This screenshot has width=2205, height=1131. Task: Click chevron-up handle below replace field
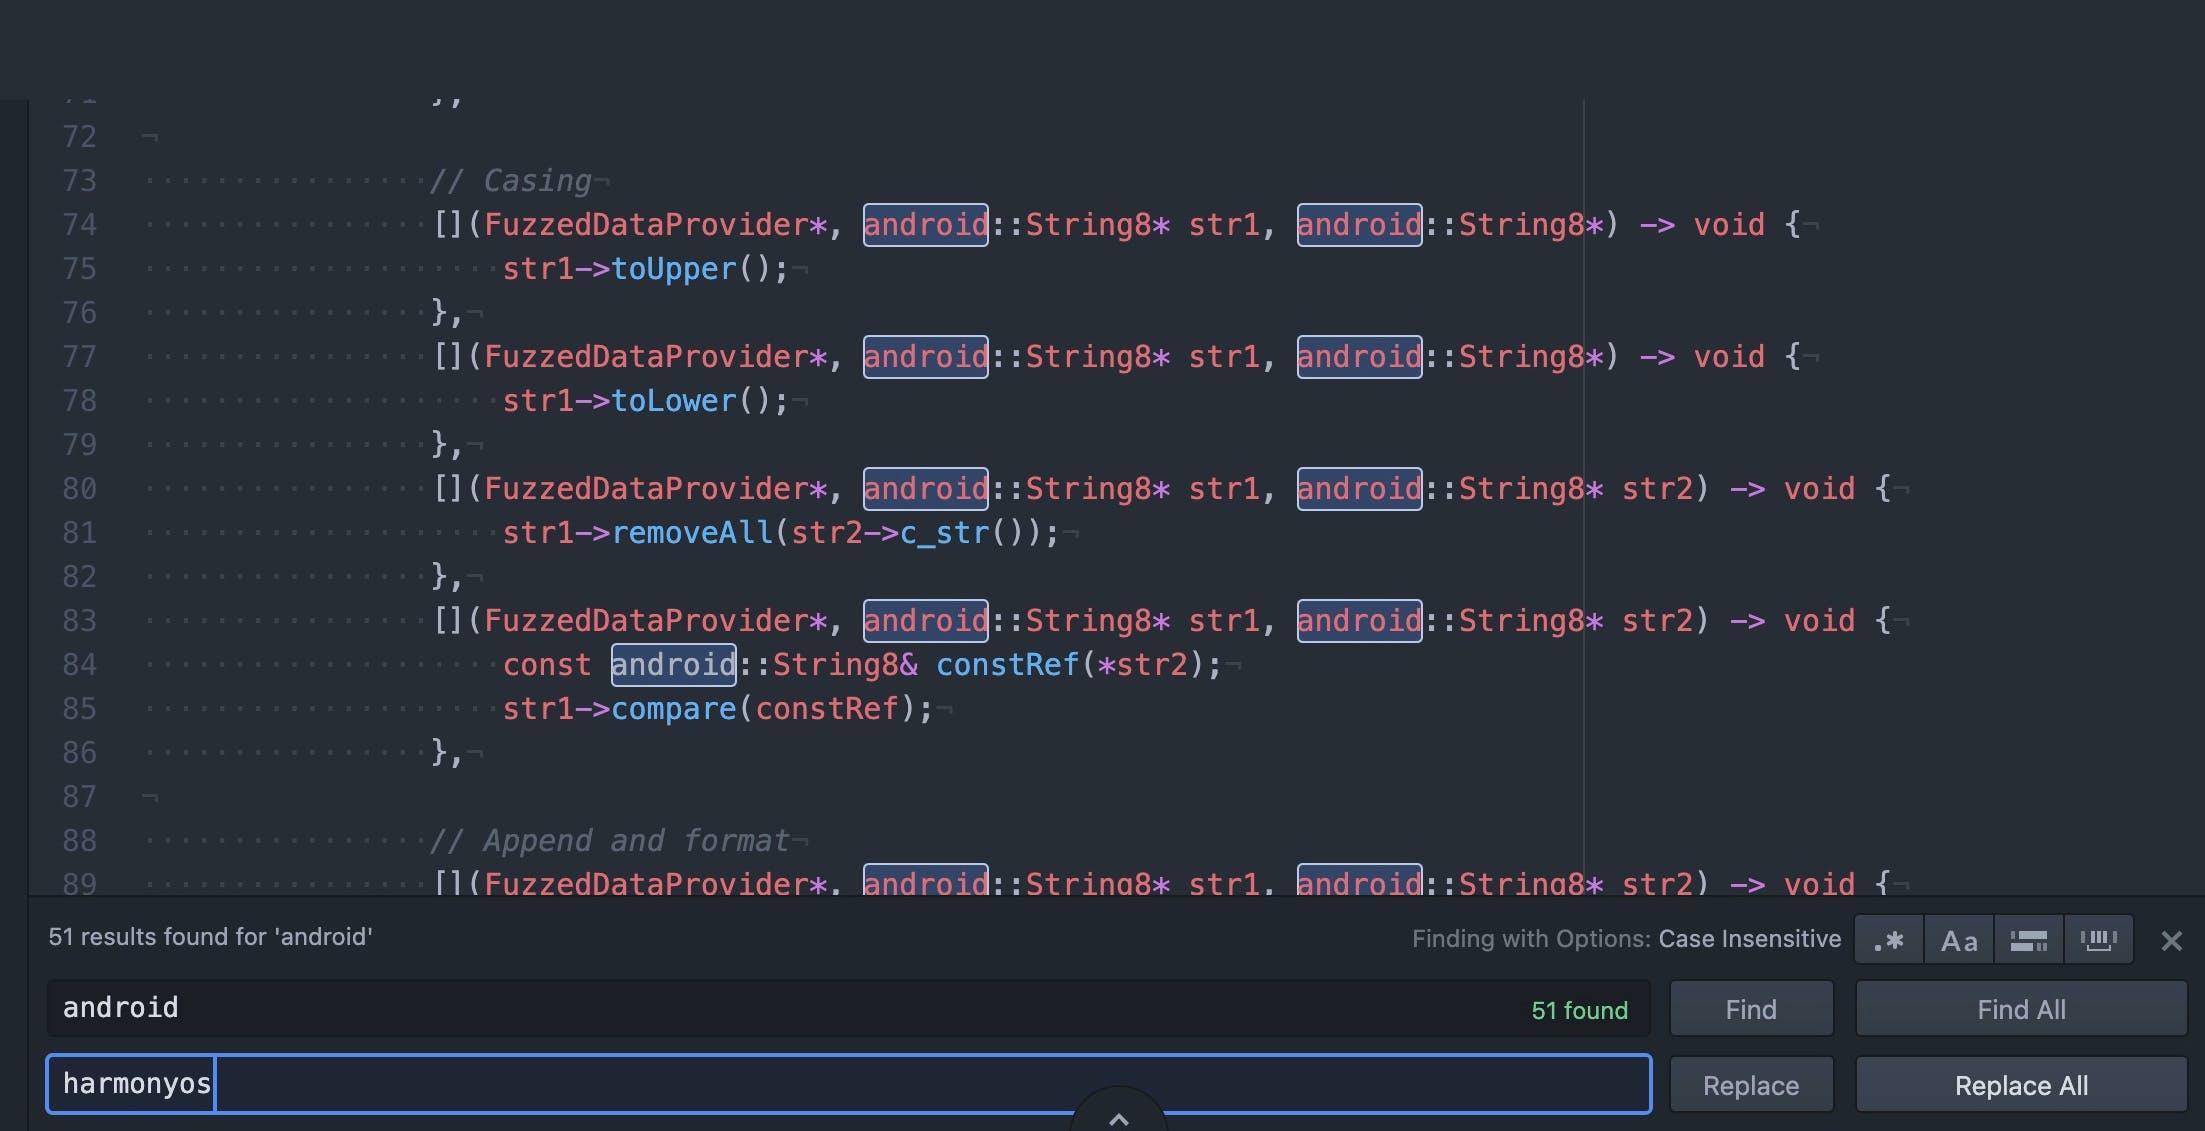tap(1118, 1118)
